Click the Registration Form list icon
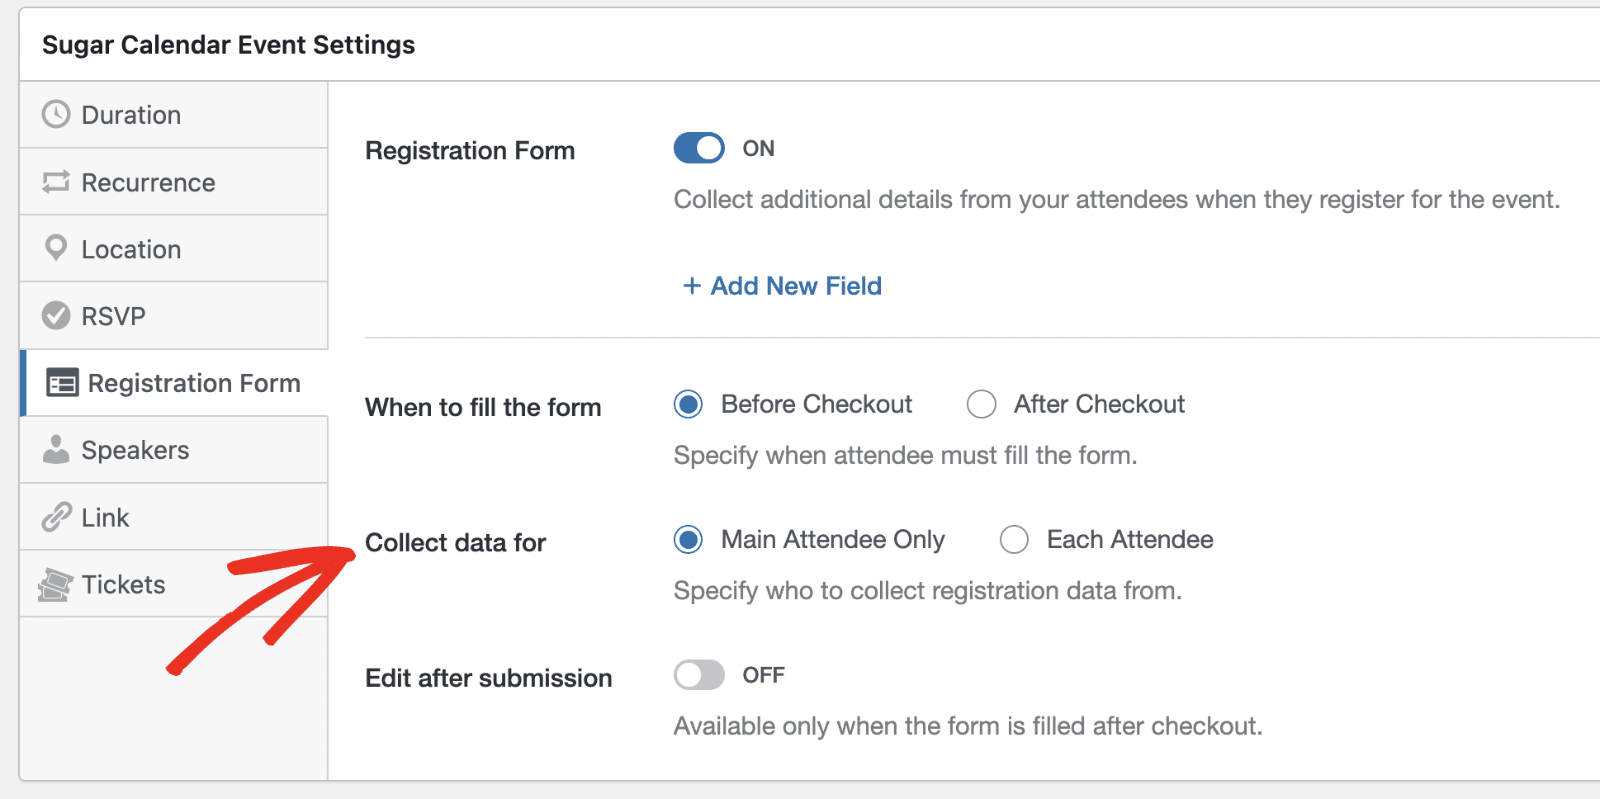 pyautogui.click(x=62, y=383)
